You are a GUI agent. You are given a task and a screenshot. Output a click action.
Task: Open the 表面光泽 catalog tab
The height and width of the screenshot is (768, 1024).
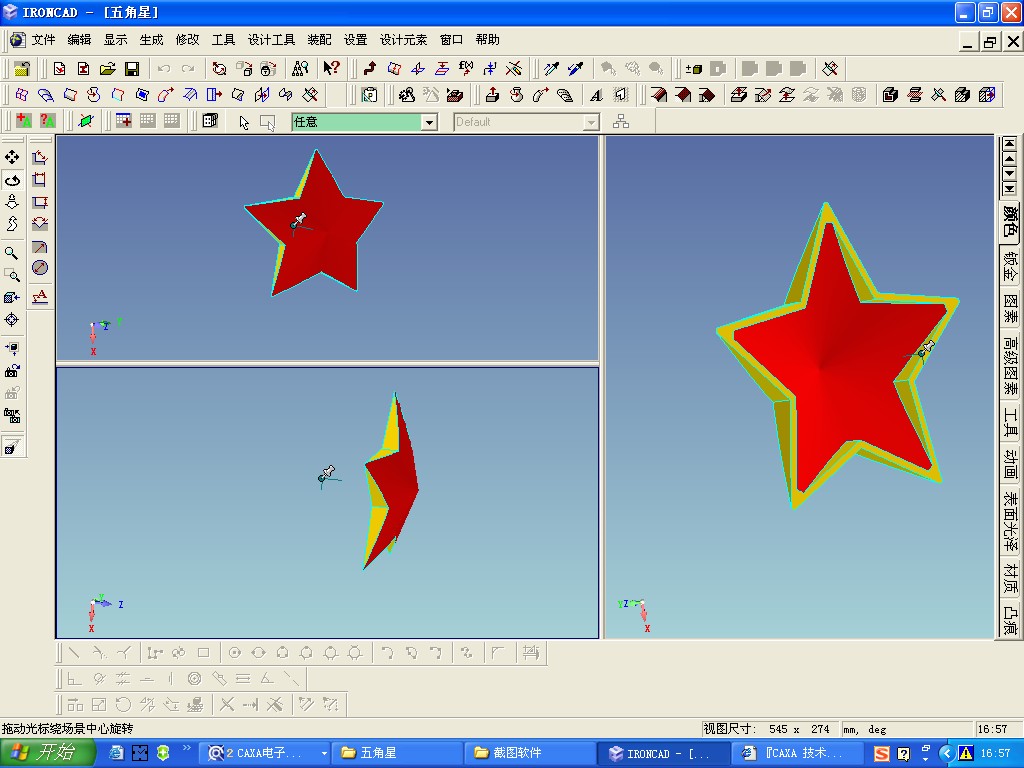[1010, 522]
